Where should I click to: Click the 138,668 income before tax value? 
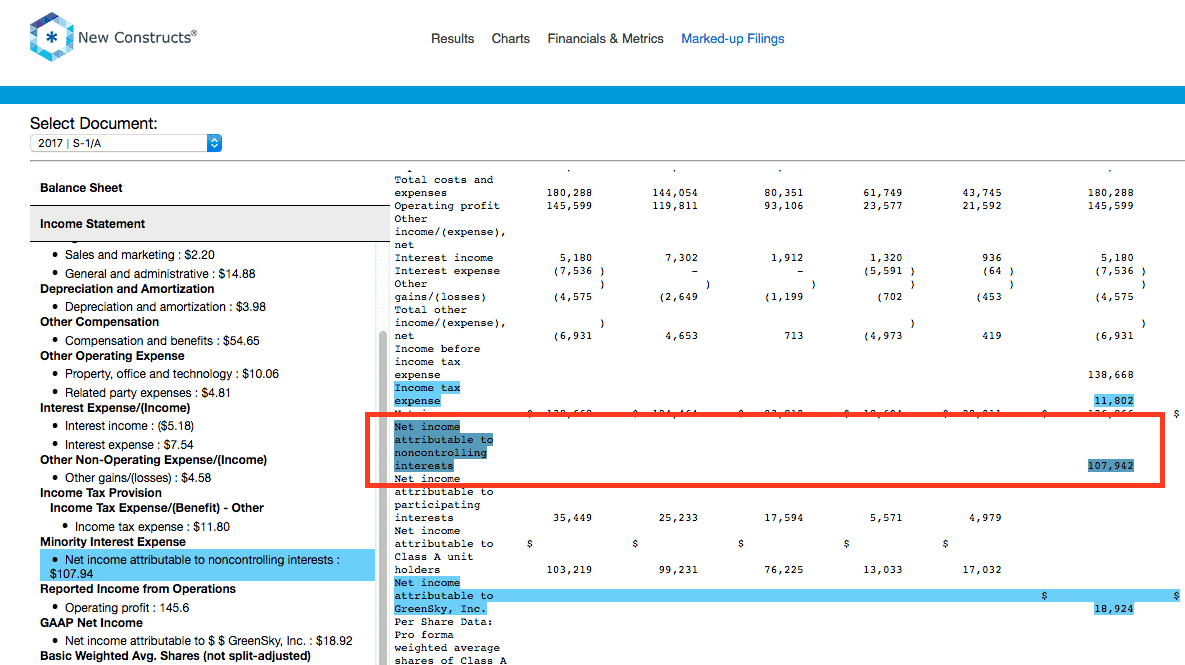tap(1110, 375)
